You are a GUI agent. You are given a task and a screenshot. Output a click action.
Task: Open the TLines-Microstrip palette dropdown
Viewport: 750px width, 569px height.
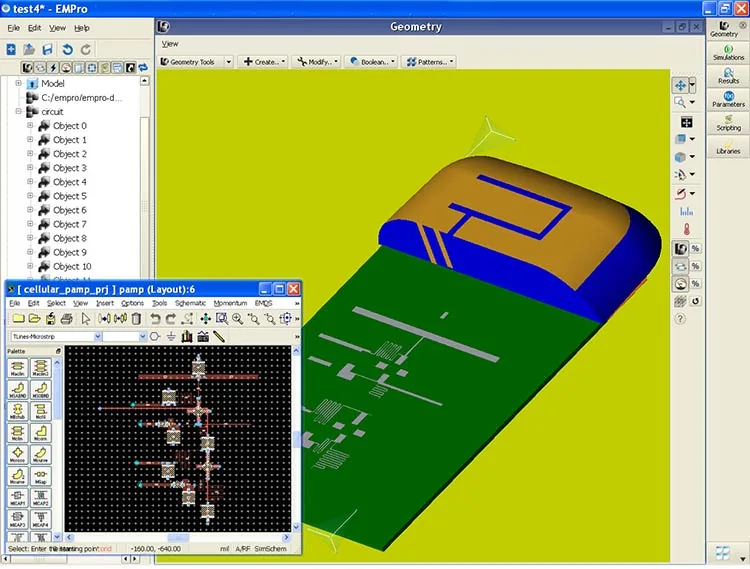click(56, 337)
